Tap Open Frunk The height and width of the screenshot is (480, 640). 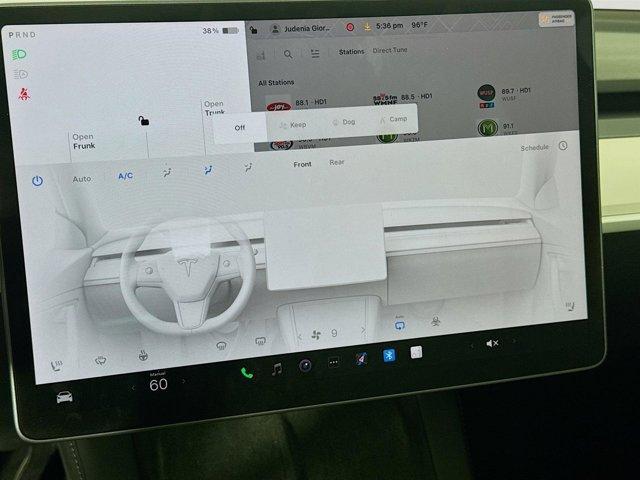click(x=84, y=141)
